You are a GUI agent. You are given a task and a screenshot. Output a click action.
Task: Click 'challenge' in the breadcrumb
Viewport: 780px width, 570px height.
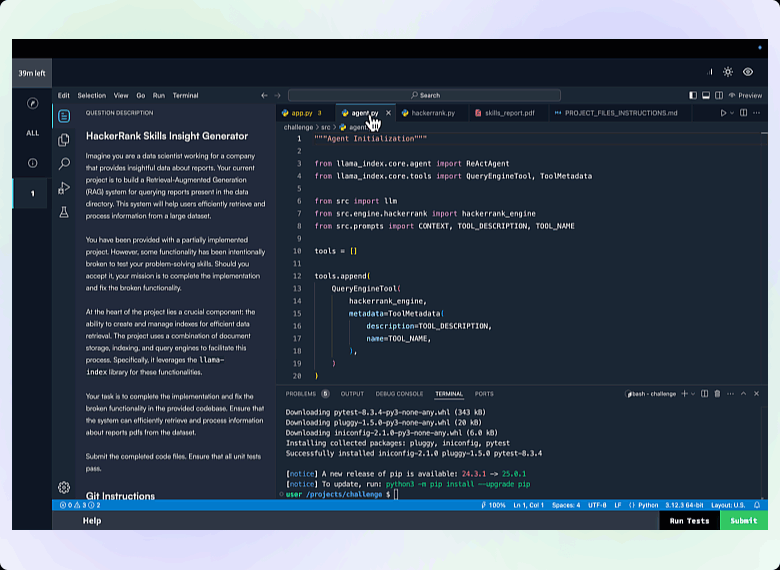(x=298, y=127)
